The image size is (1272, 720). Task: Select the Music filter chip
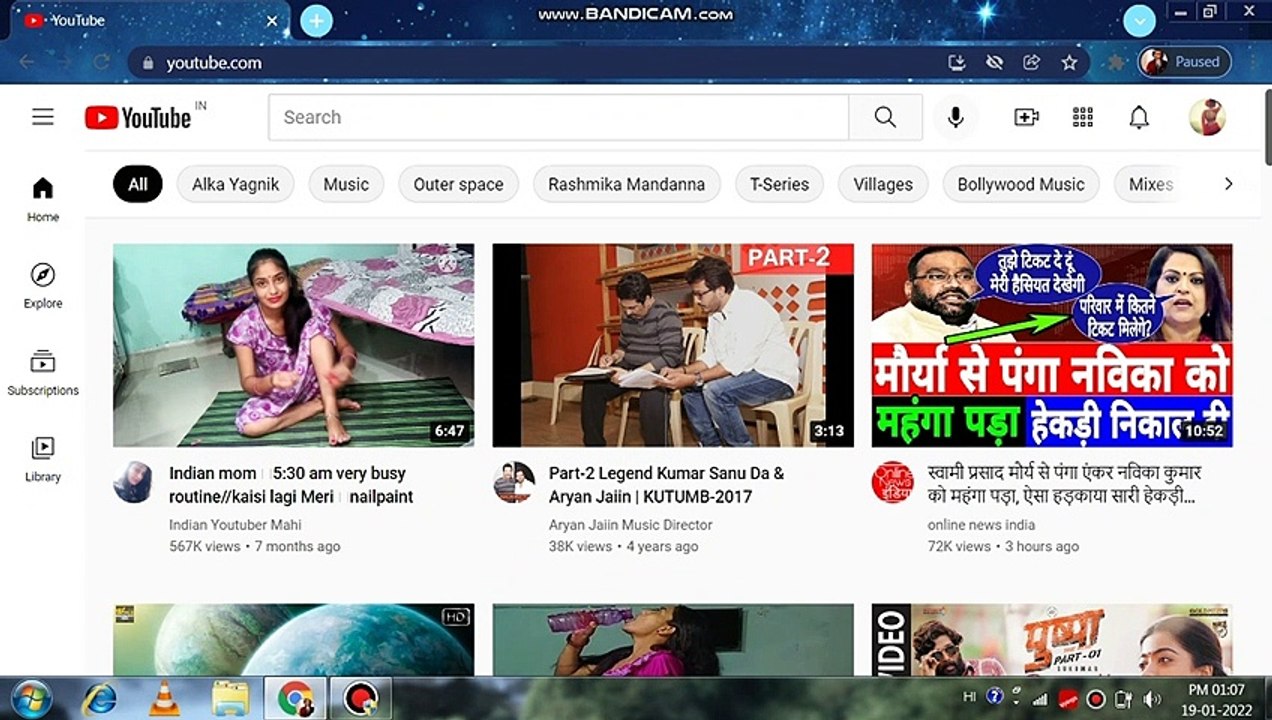pyautogui.click(x=346, y=184)
